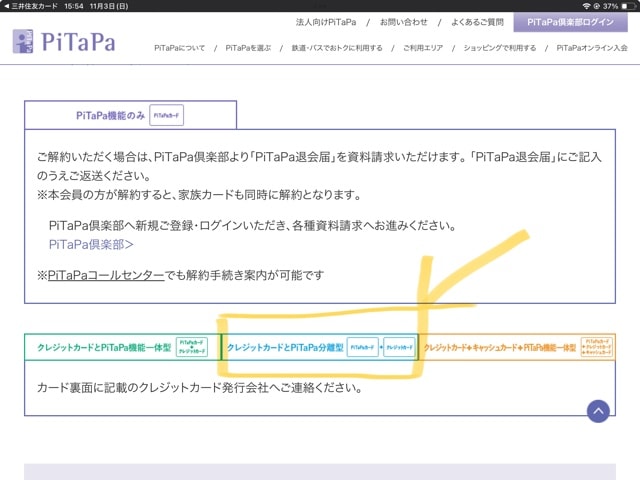Tap the scroll-to-top arrow button
The height and width of the screenshot is (480, 640).
click(598, 411)
